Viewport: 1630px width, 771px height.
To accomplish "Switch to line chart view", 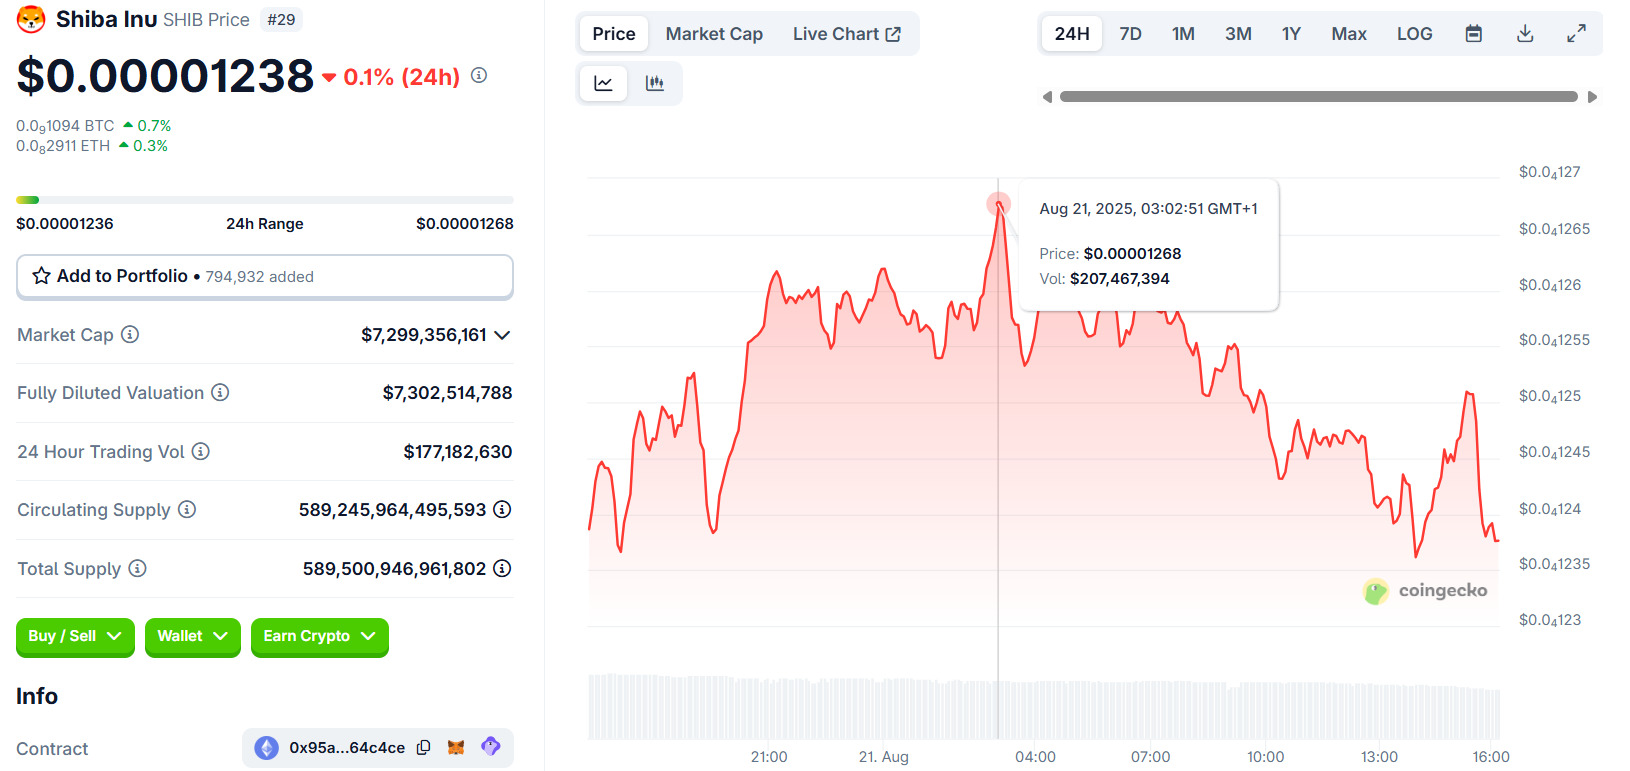I will pyautogui.click(x=603, y=83).
